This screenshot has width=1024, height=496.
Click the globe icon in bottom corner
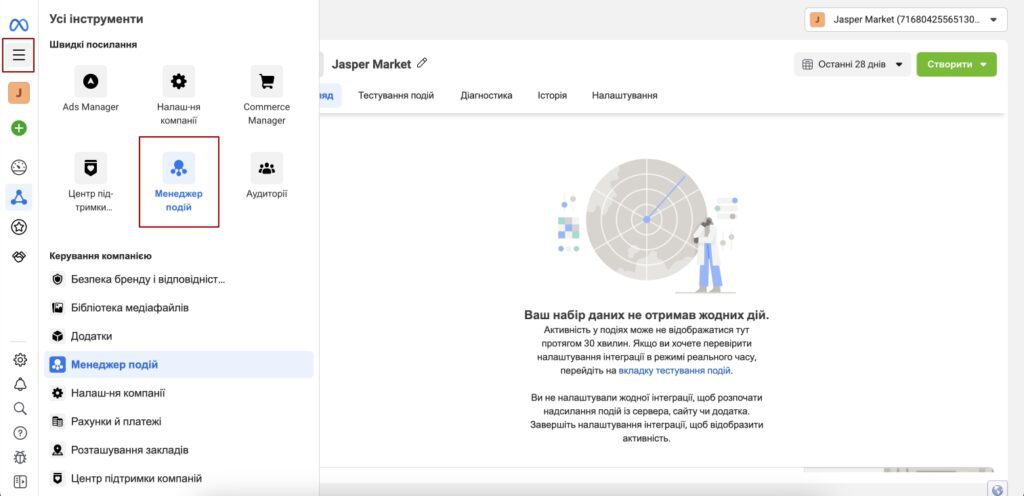click(997, 490)
